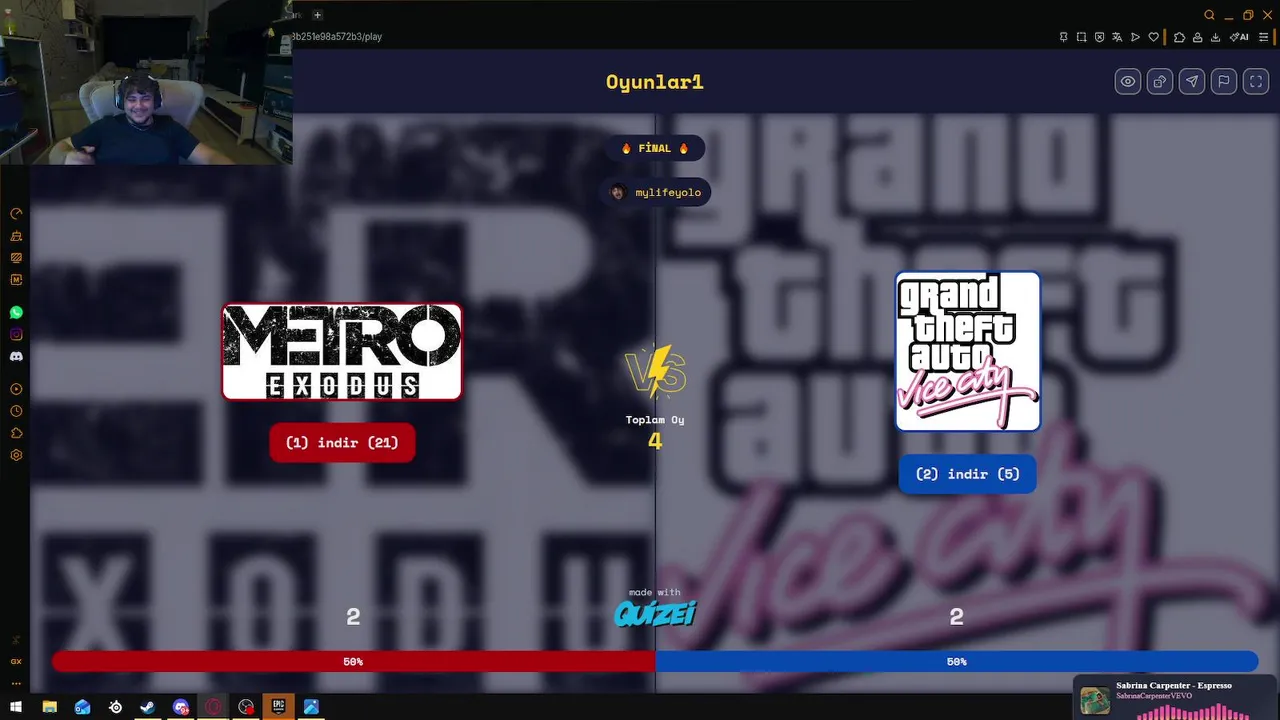Click the pin icon in browser toolbar

click(x=1063, y=37)
